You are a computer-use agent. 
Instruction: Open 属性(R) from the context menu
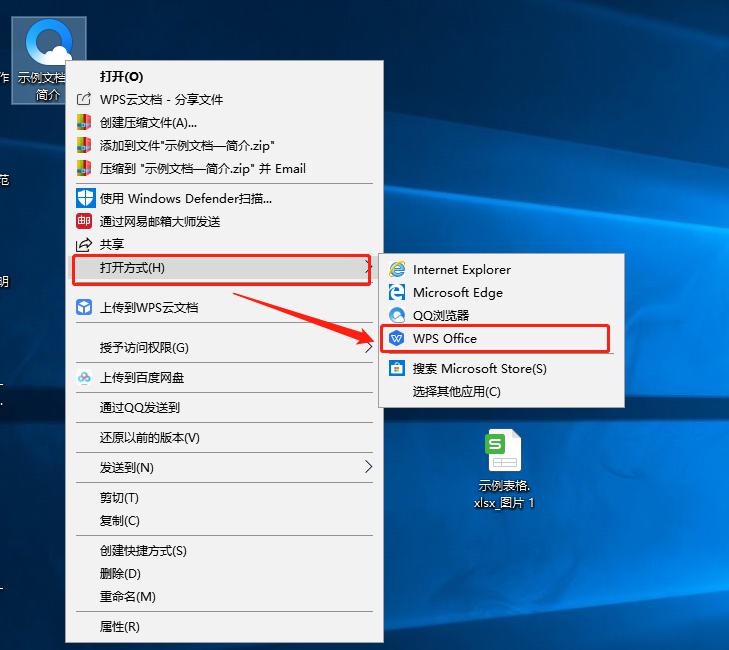225,626
